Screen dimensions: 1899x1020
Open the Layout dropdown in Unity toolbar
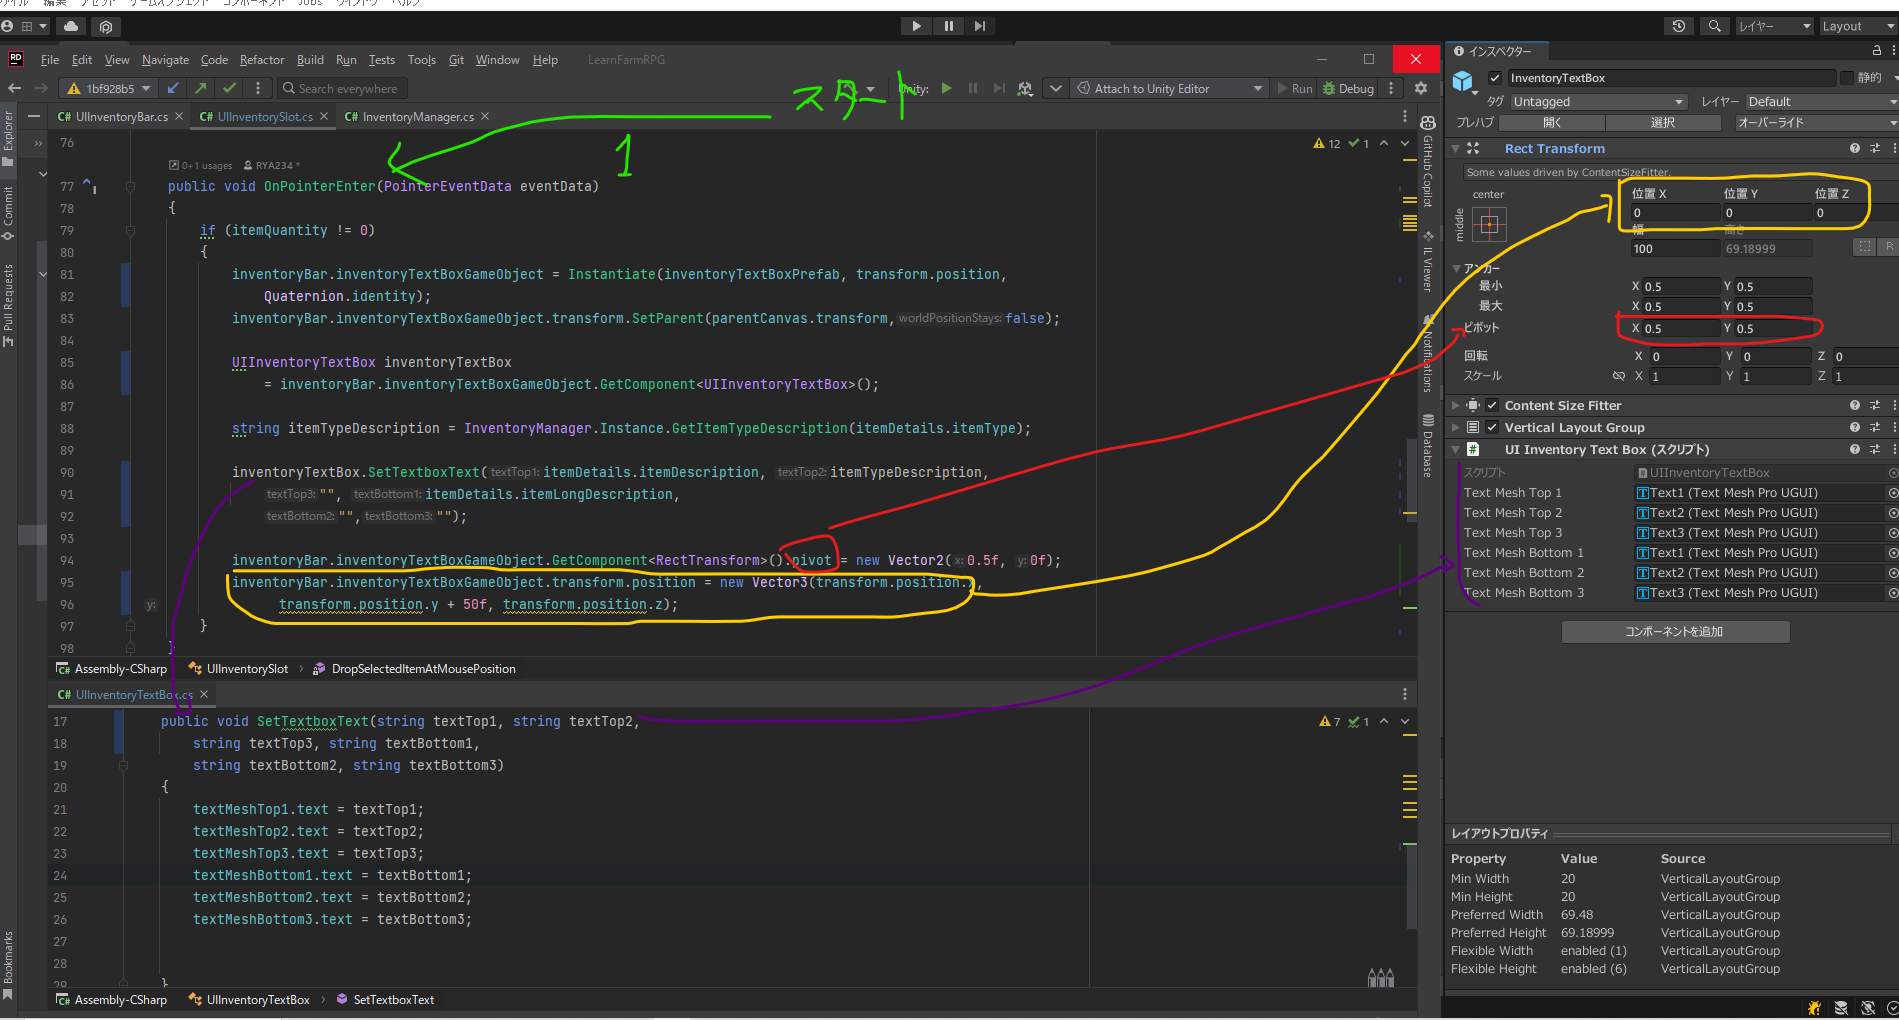click(1857, 26)
